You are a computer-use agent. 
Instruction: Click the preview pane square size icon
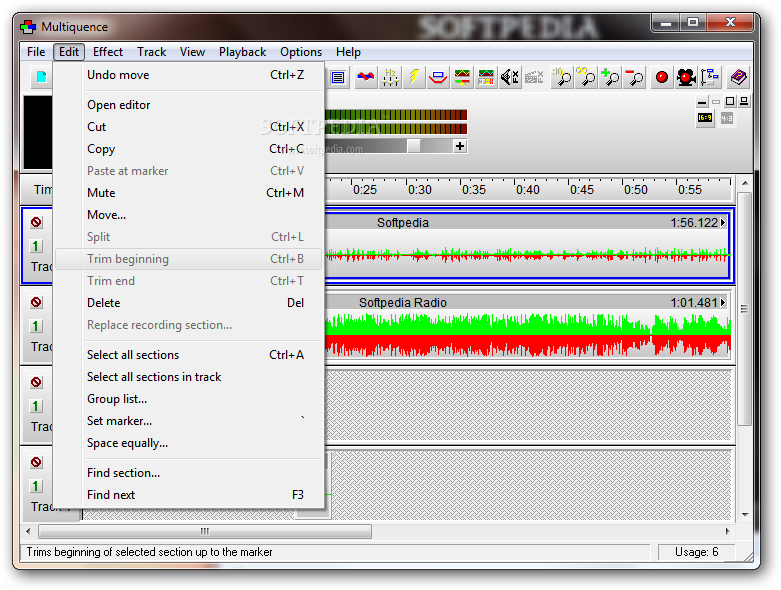pyautogui.click(x=730, y=102)
